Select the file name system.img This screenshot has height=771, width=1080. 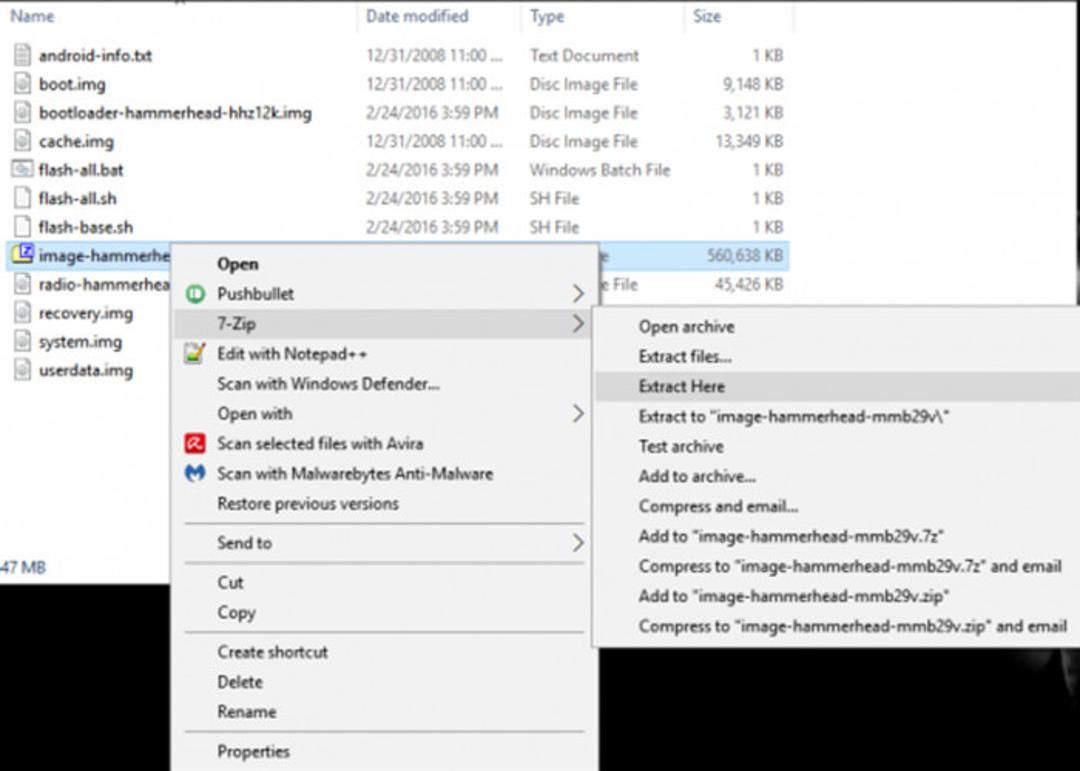click(80, 342)
